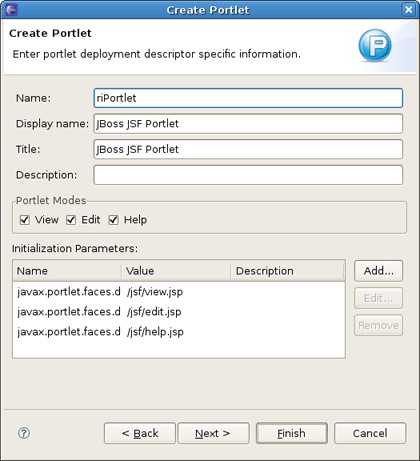This screenshot has height=461, width=420.
Task: Select the row with /jsf/edit.jsp
Action: pos(179,312)
